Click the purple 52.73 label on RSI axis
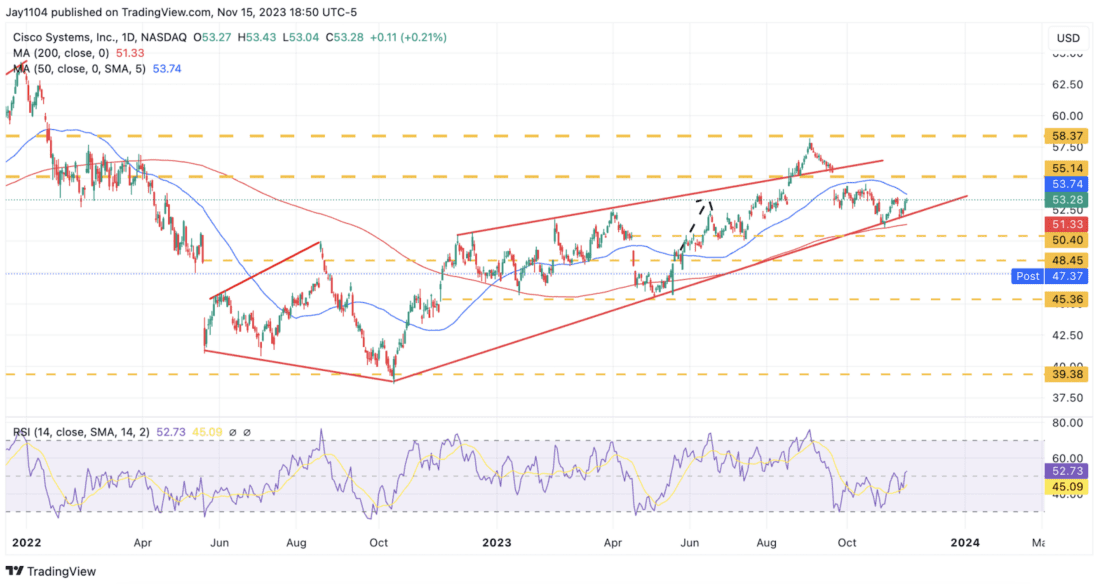 pyautogui.click(x=1067, y=471)
